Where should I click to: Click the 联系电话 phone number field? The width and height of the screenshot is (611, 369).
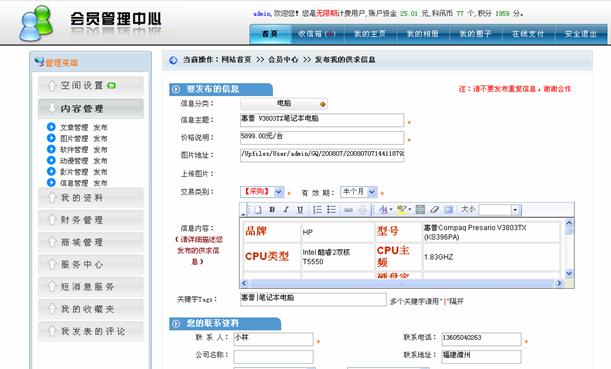click(x=481, y=339)
